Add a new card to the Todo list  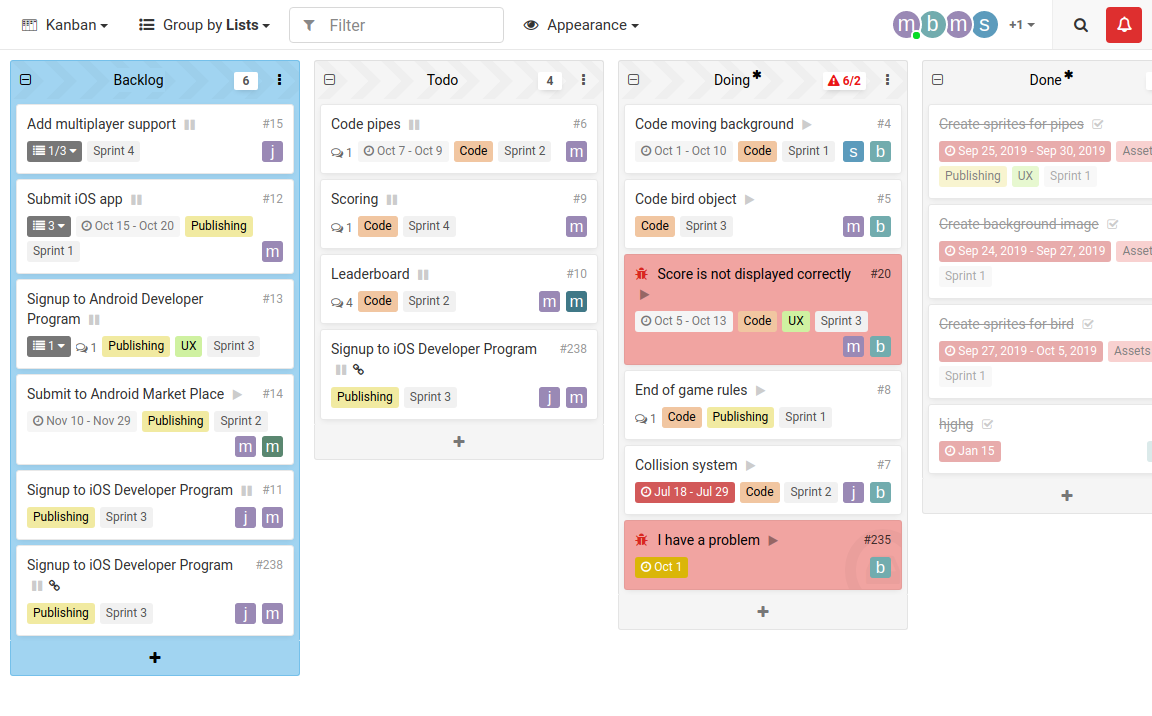[458, 441]
